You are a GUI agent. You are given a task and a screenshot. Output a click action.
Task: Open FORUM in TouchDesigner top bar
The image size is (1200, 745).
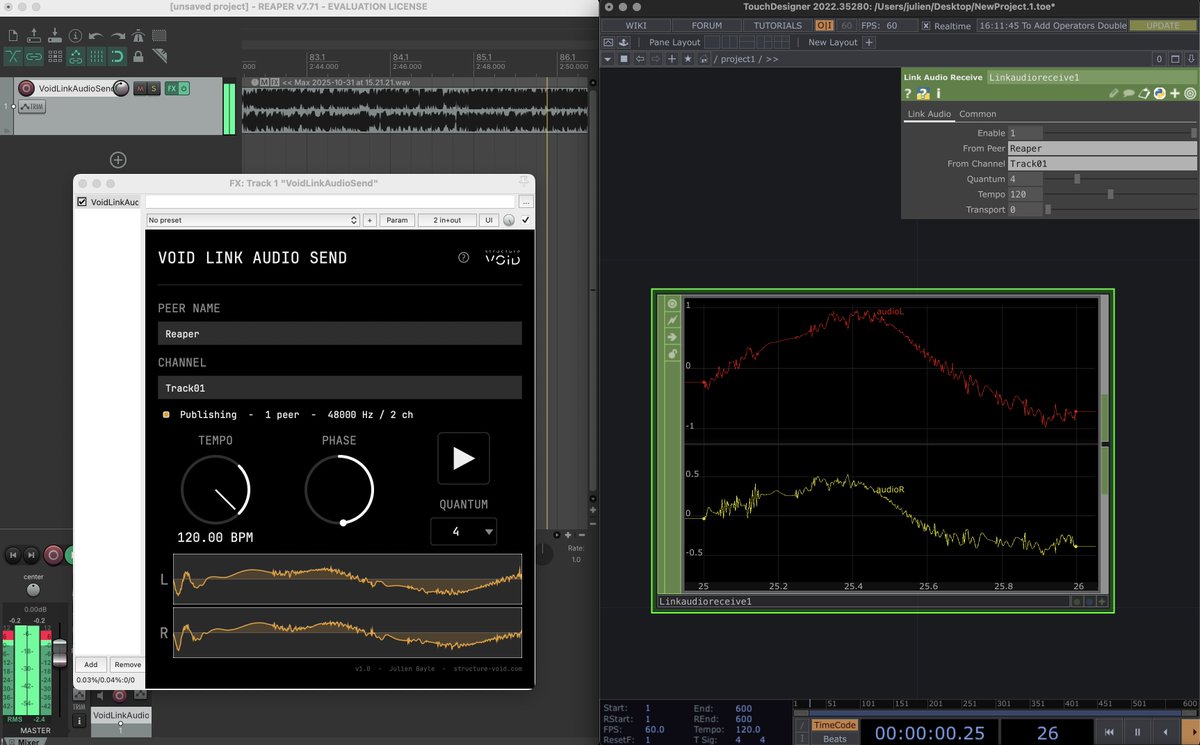pyautogui.click(x=707, y=25)
